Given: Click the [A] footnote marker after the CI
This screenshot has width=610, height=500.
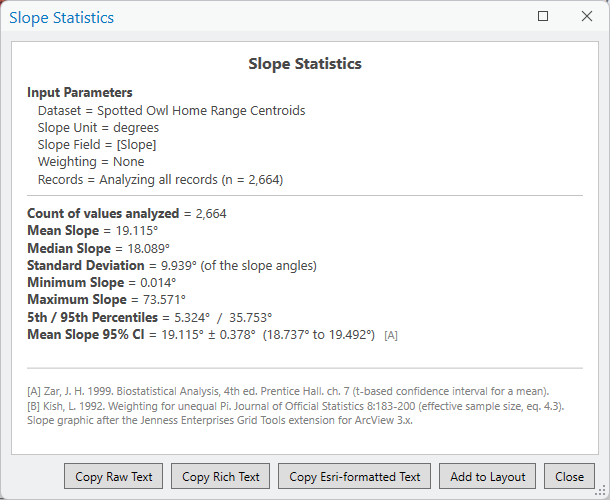Looking at the screenshot, I should (391, 335).
